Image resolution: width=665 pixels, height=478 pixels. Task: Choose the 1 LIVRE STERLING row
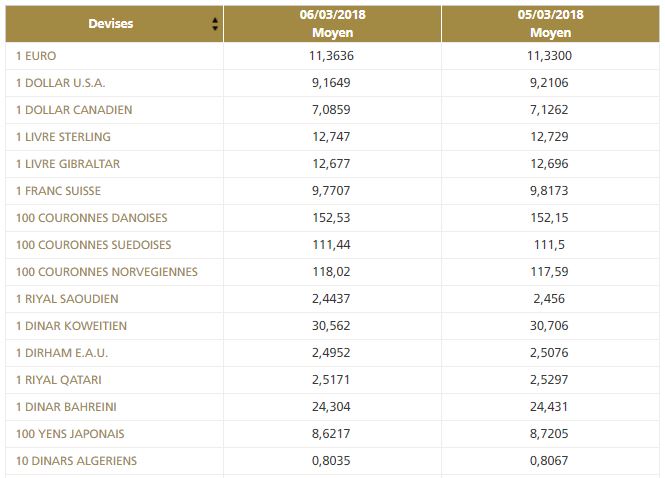coord(63,137)
